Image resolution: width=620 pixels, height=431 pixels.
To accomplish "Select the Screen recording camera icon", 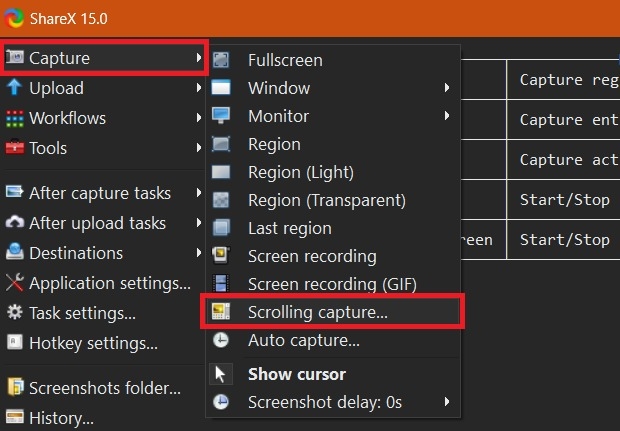I will pos(221,256).
